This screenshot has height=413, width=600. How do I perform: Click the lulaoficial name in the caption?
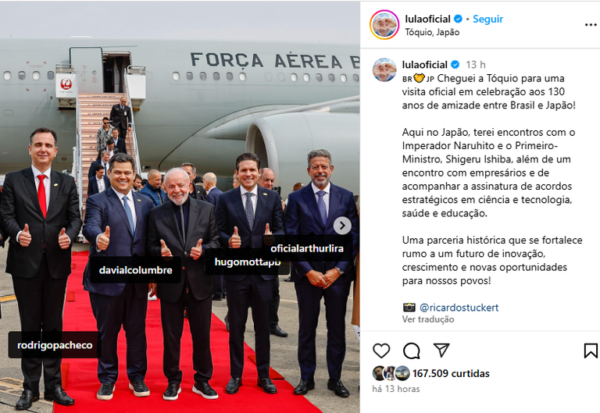(425, 64)
